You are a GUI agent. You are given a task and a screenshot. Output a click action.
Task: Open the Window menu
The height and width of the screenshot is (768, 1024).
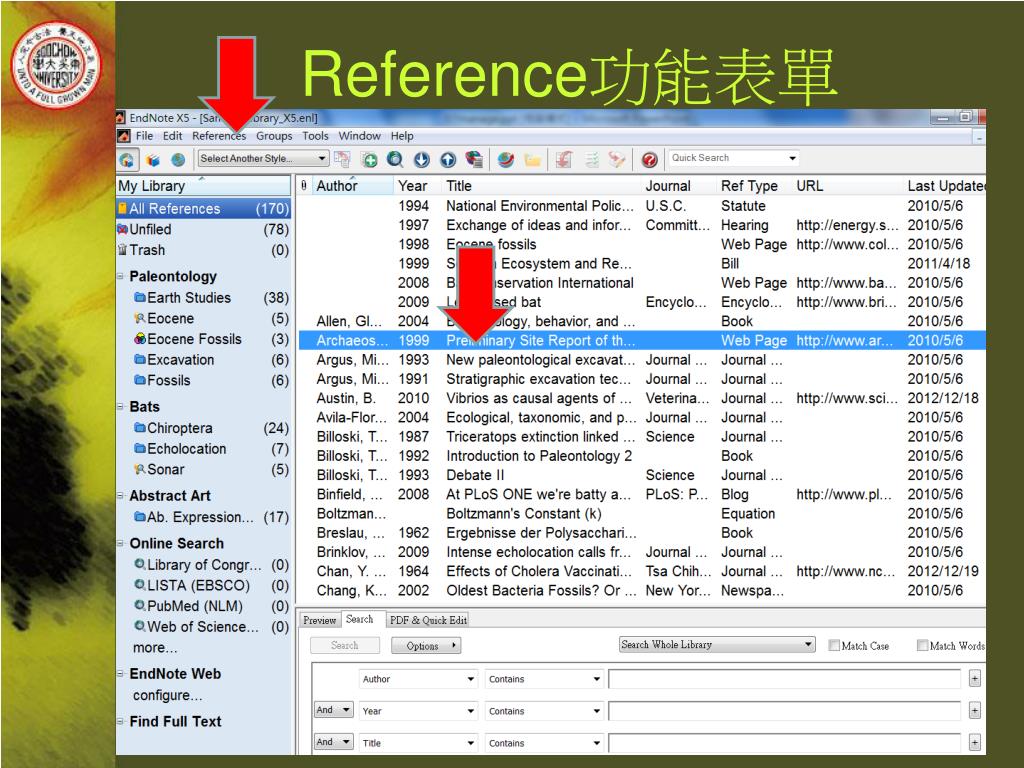pyautogui.click(x=359, y=136)
